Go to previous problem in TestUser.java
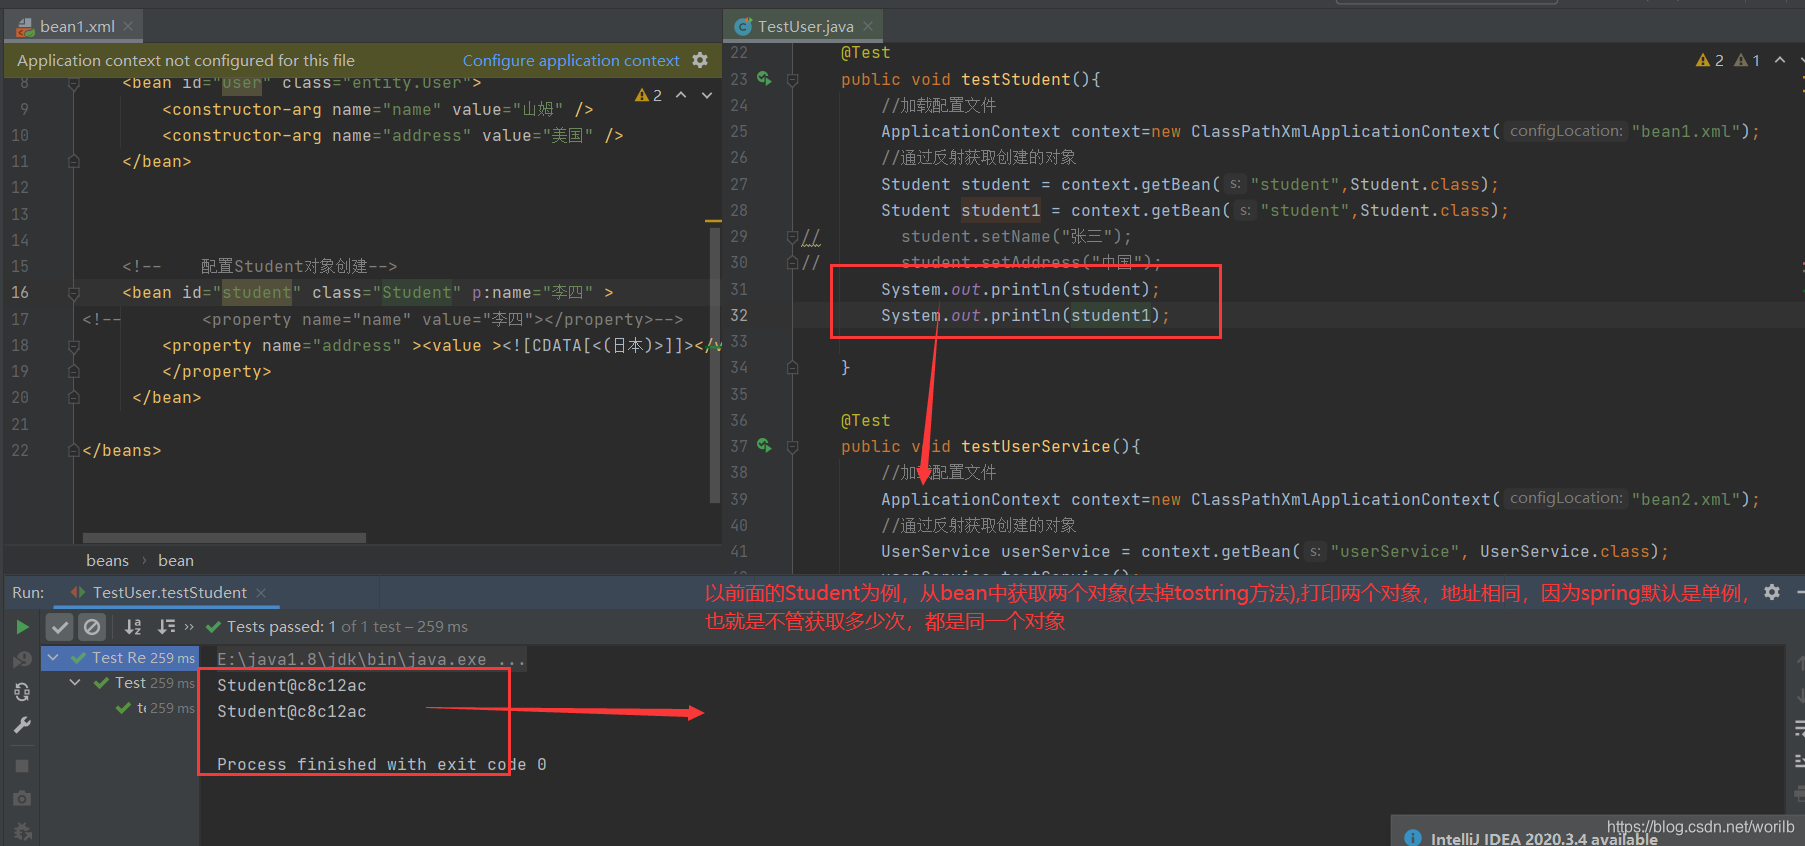Image resolution: width=1805 pixels, height=846 pixels. 1780,60
